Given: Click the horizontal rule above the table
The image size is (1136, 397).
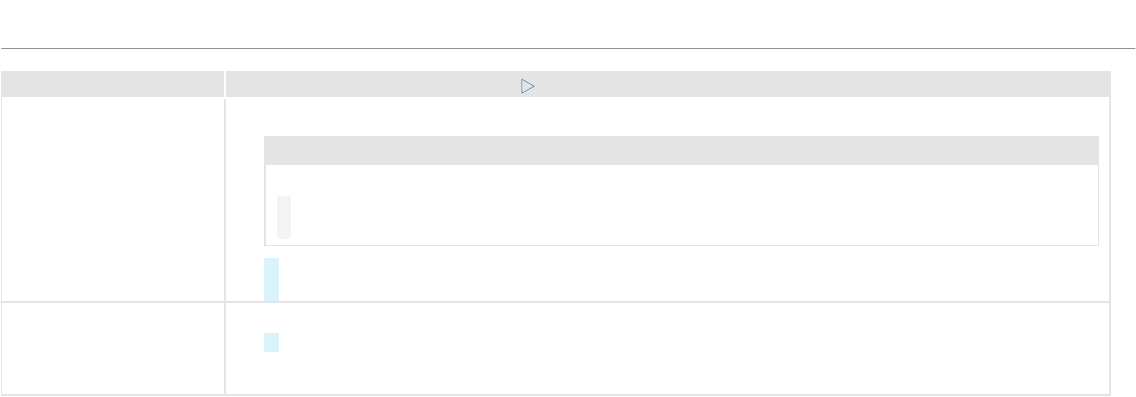Looking at the screenshot, I should tap(567, 49).
